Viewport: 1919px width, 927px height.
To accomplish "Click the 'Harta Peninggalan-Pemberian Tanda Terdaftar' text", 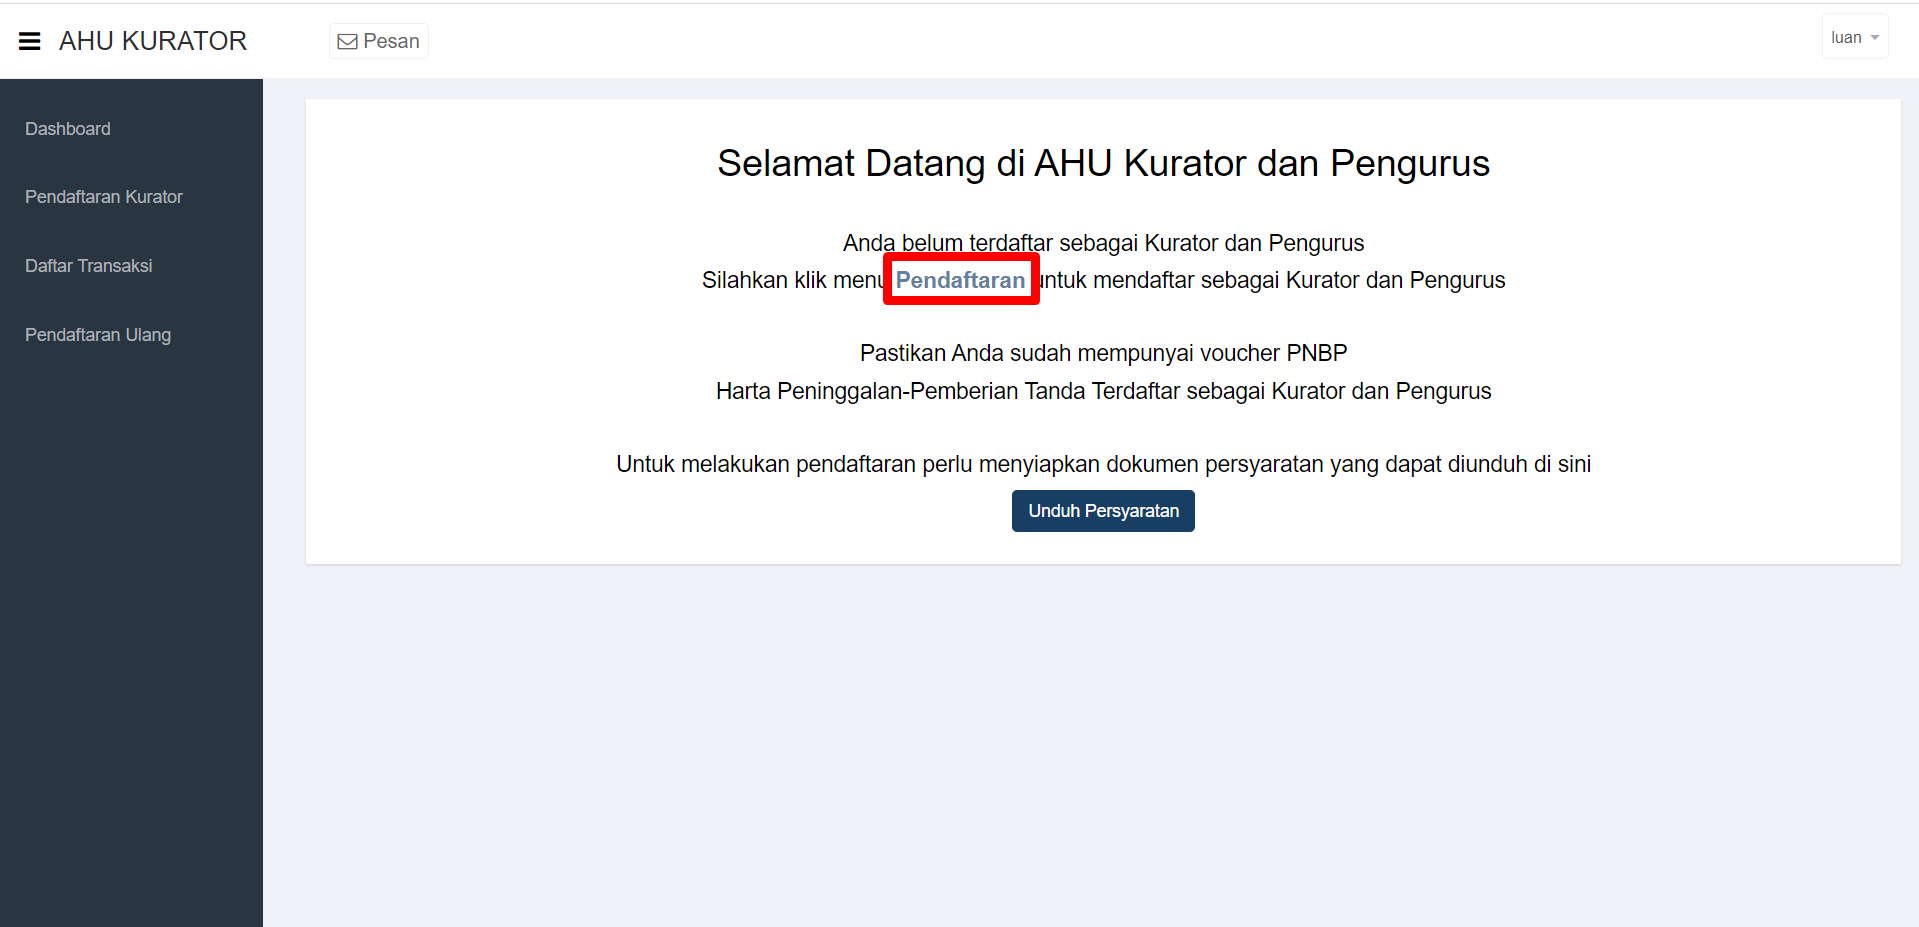I will 1103,391.
